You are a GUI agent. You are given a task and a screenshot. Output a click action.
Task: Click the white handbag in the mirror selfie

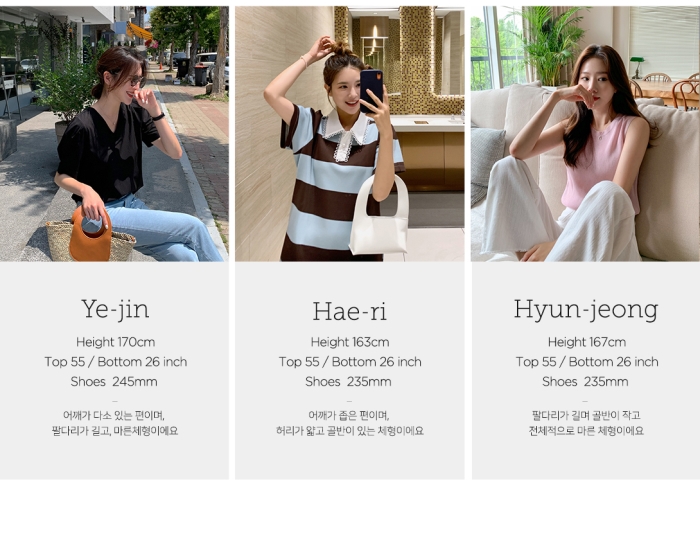point(379,216)
